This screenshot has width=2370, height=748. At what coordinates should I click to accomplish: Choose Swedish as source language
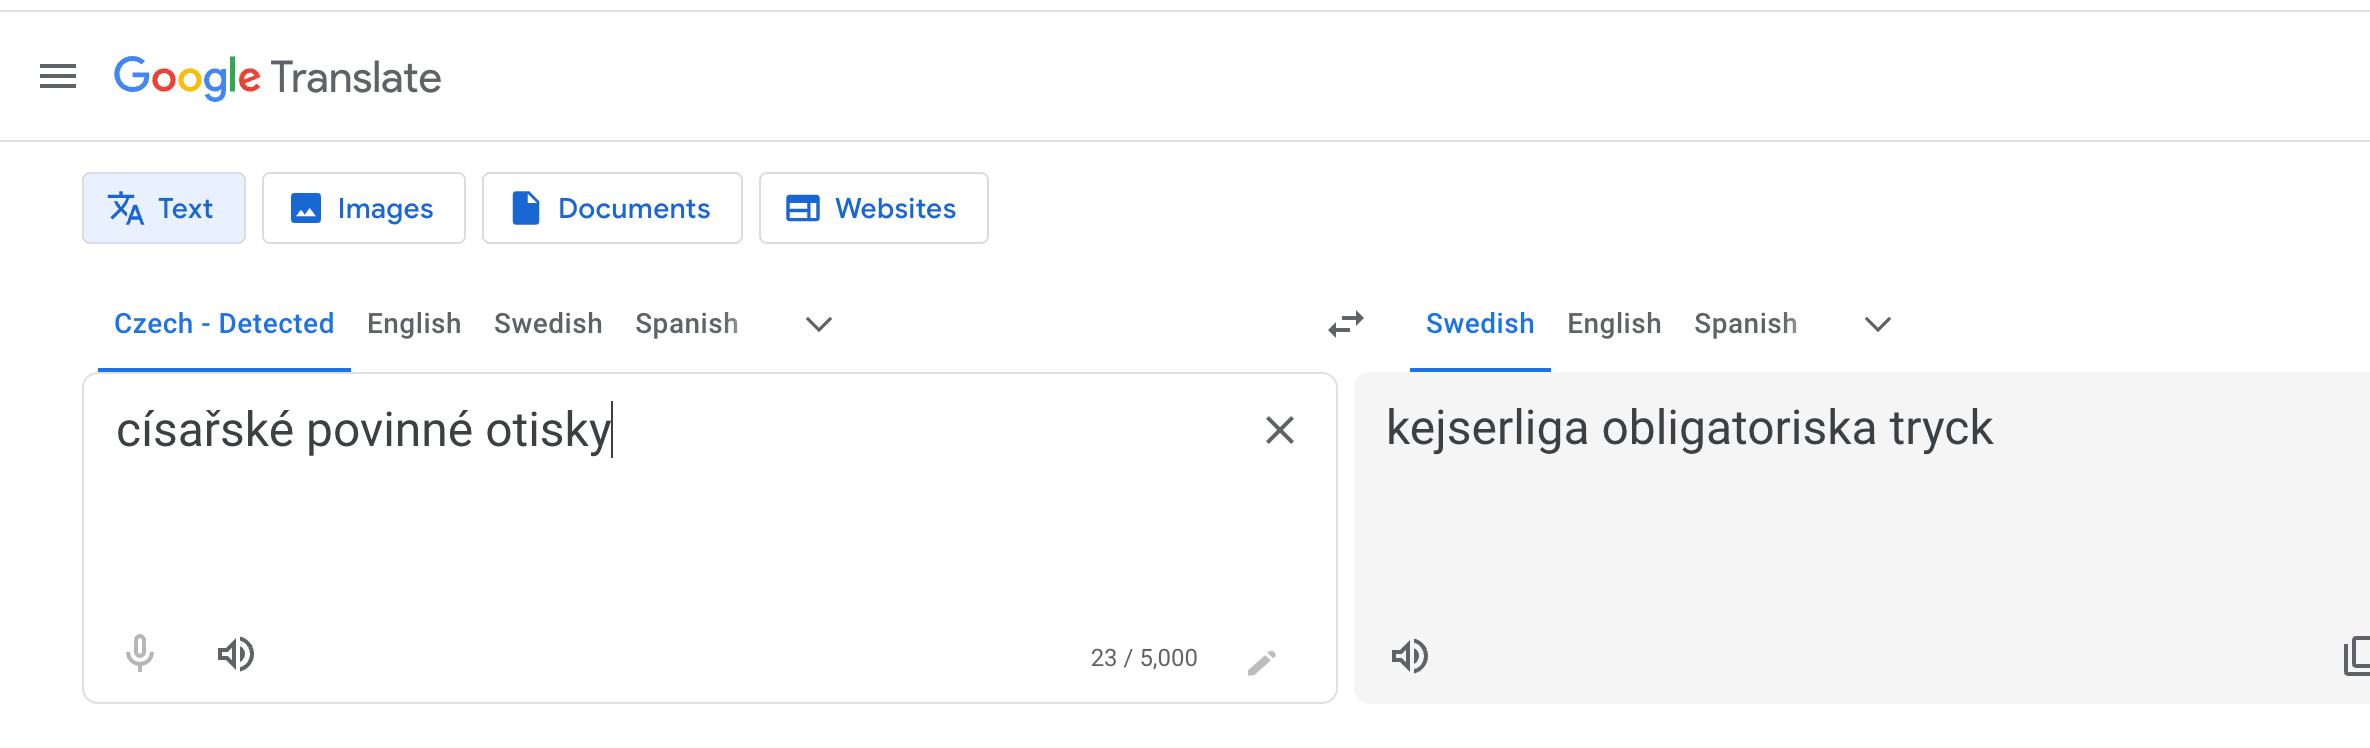pos(548,324)
